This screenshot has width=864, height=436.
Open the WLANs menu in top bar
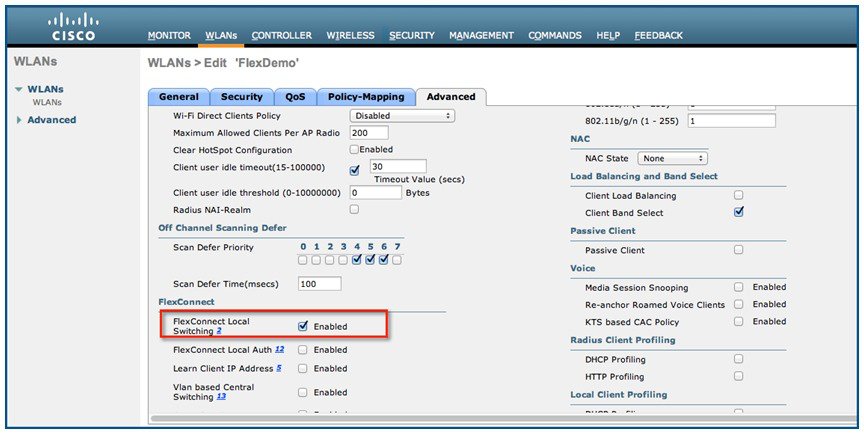pos(221,35)
